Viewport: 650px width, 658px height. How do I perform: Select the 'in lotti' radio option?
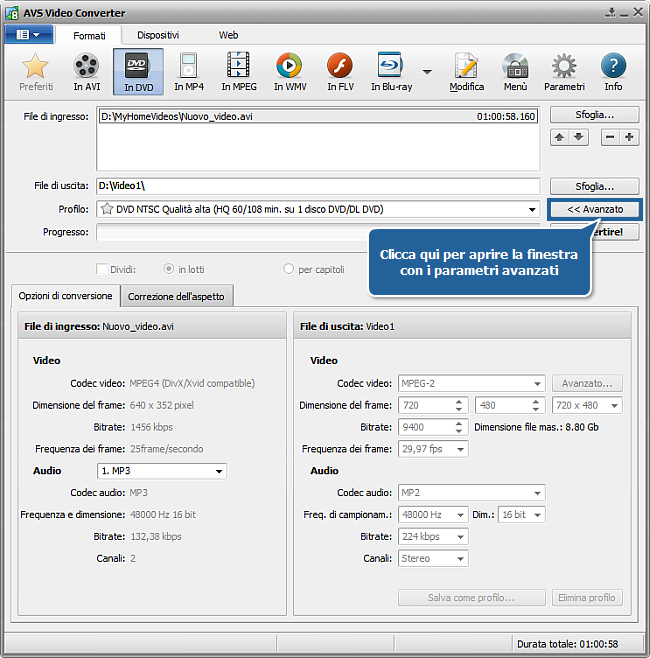pos(169,269)
